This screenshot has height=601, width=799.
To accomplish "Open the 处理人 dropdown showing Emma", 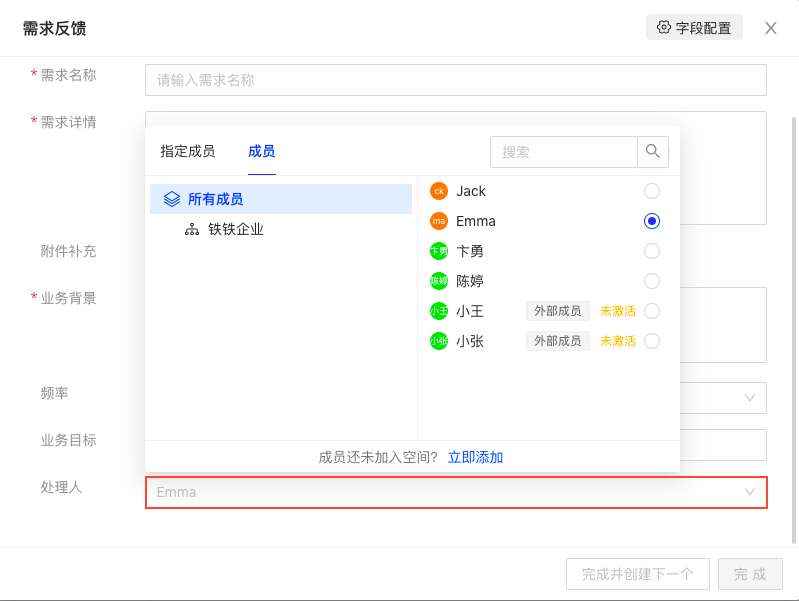I will click(456, 492).
